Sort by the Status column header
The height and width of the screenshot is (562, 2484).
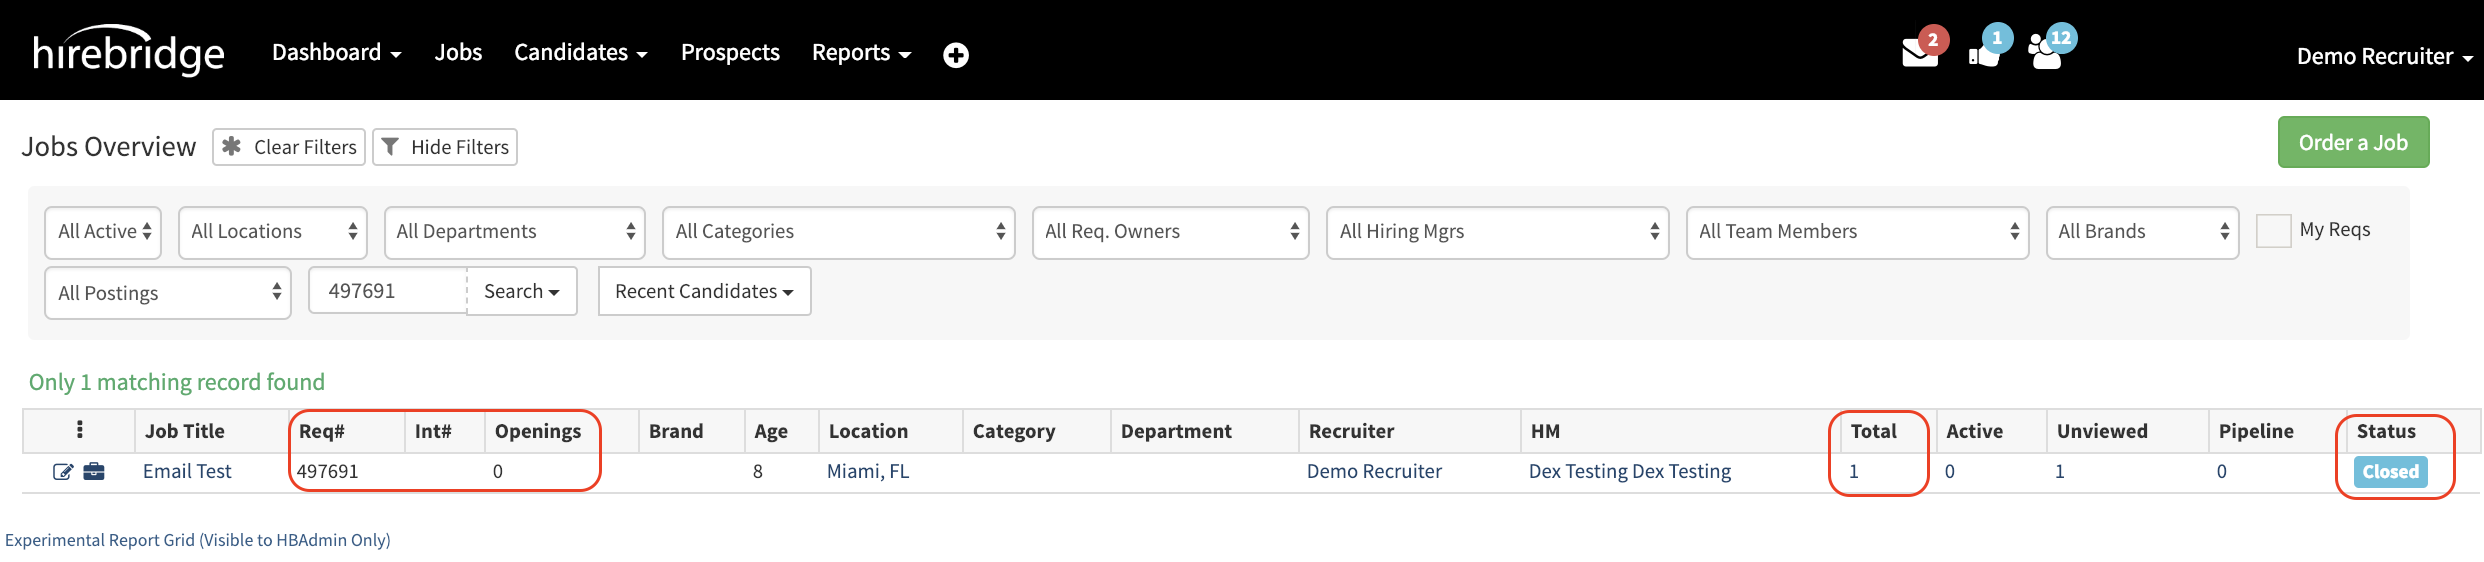coord(2386,431)
